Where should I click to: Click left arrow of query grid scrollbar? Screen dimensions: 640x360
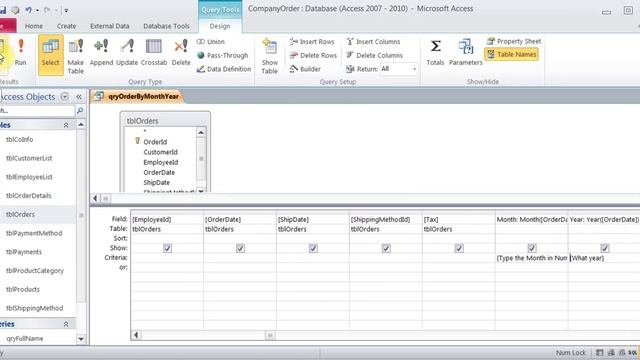pyautogui.click(x=136, y=335)
